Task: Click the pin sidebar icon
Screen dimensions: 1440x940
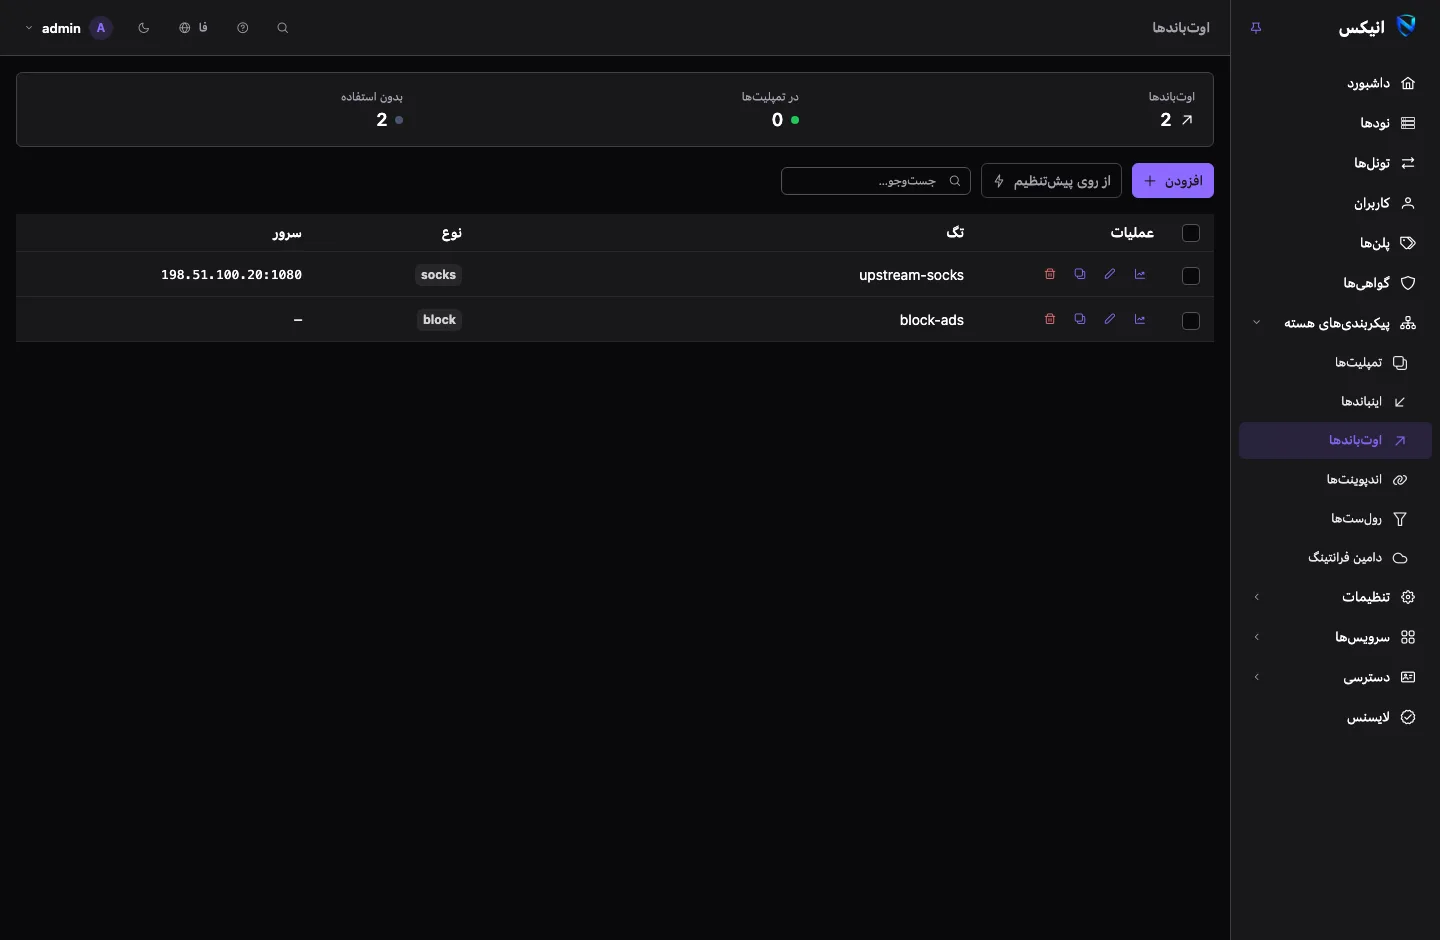Action: tap(1257, 28)
